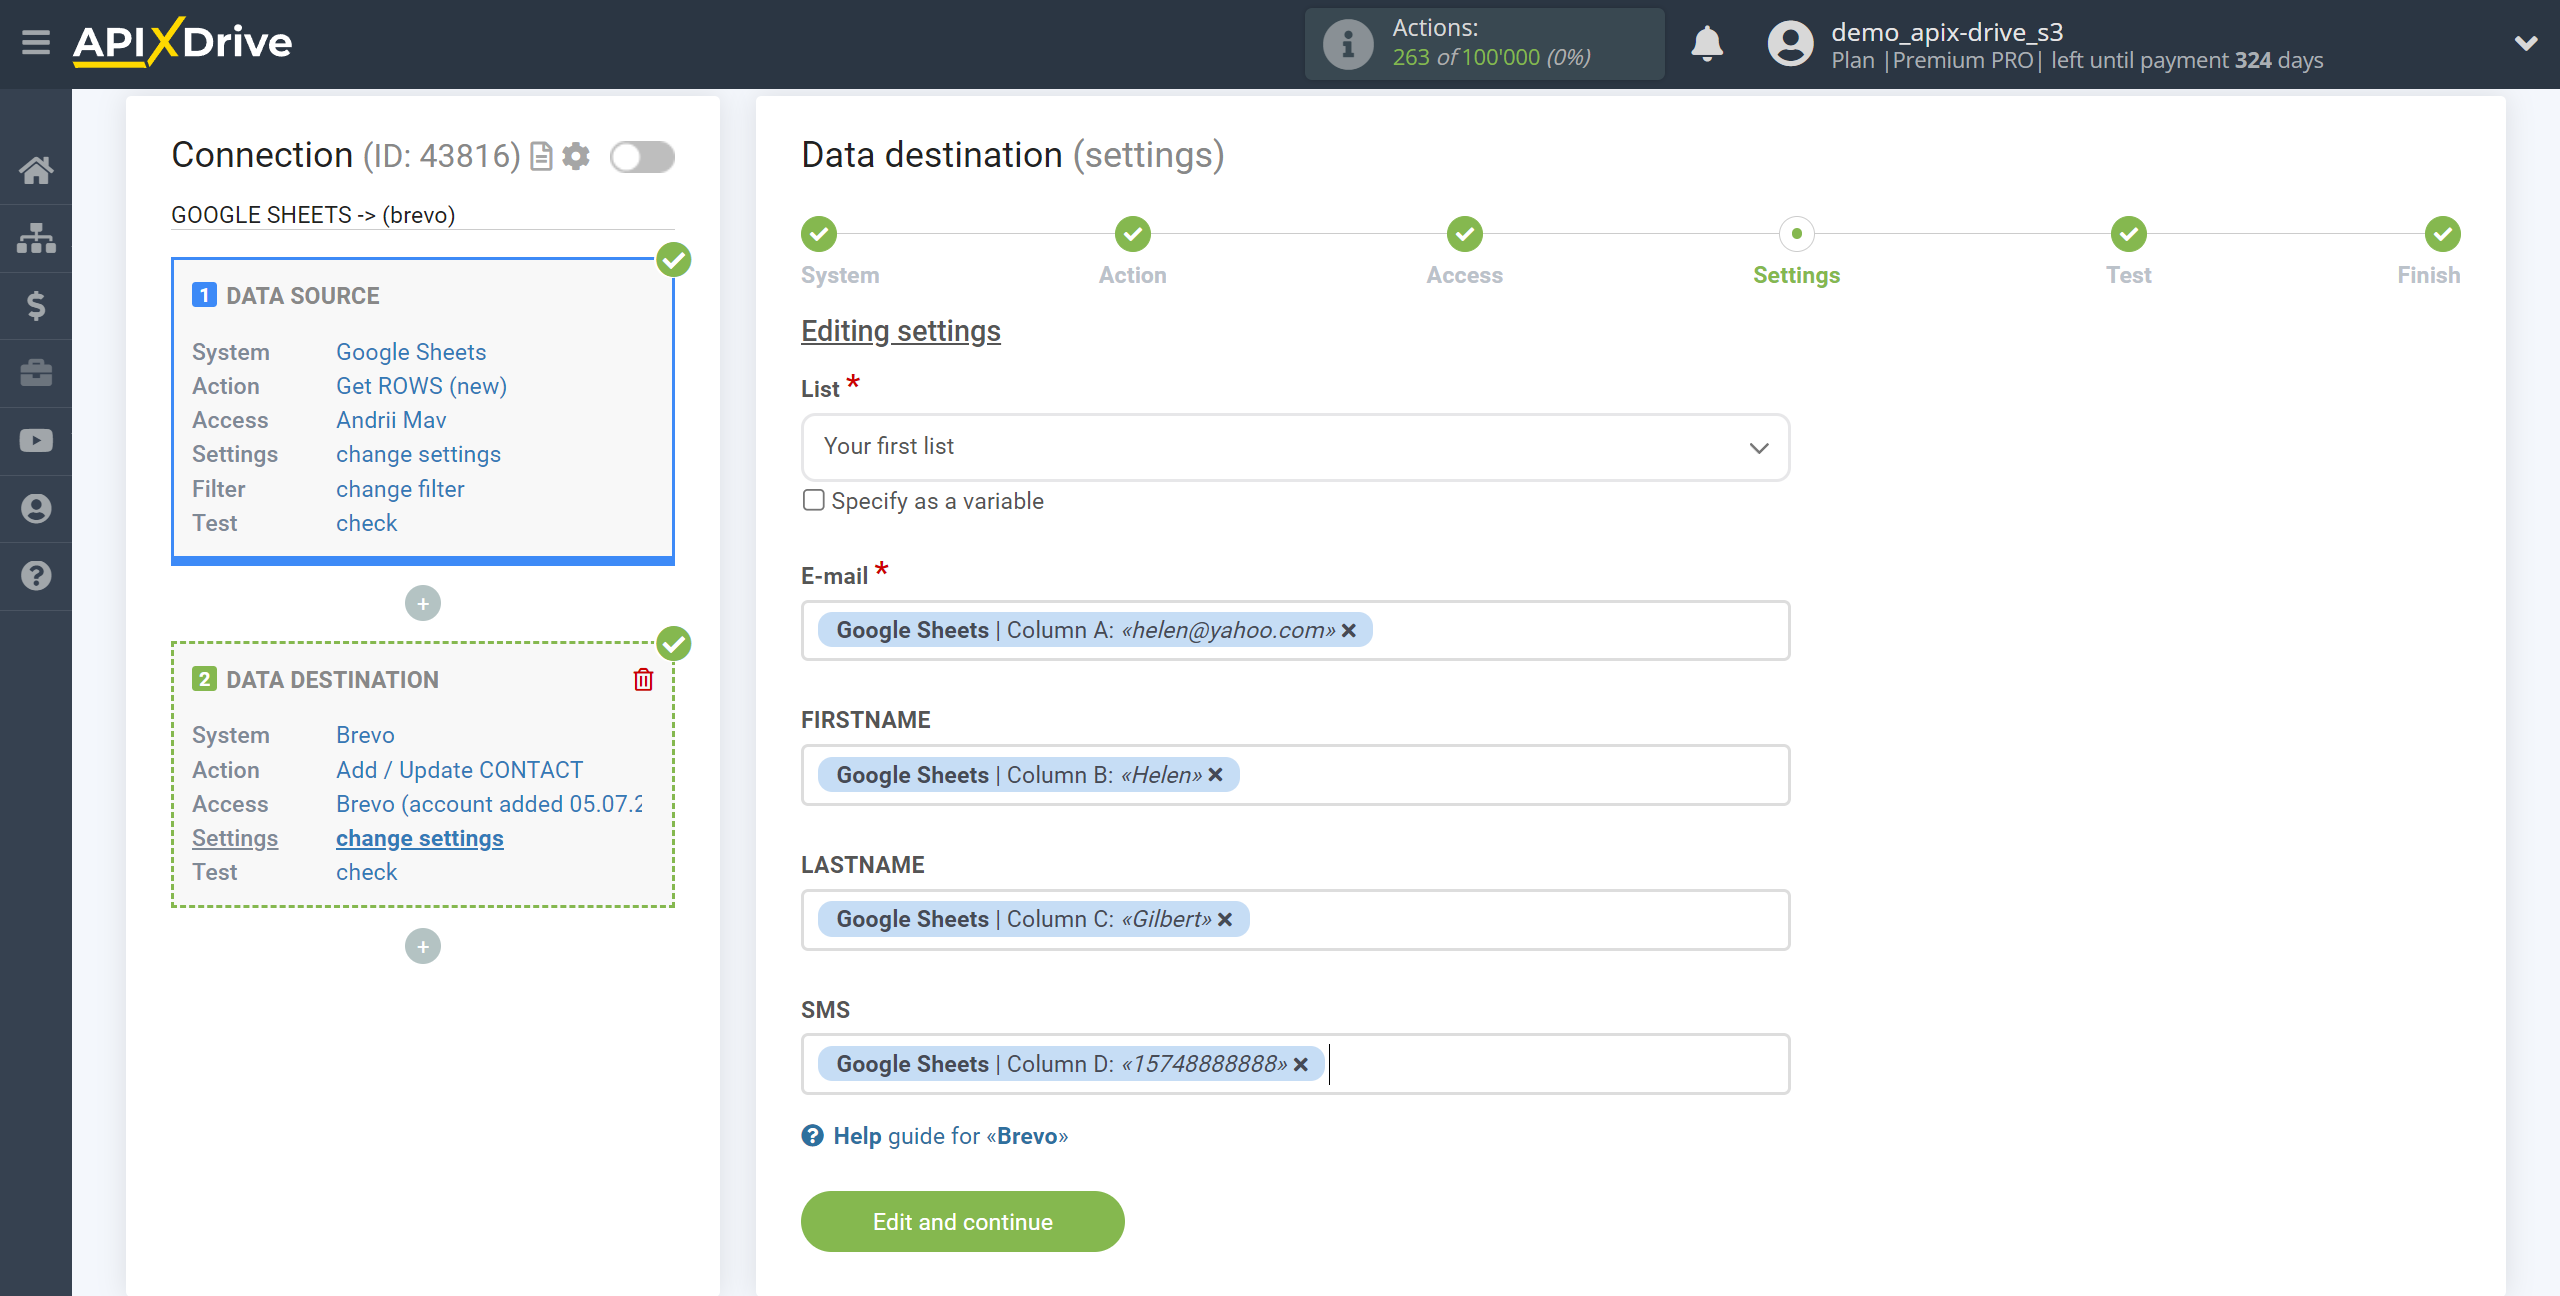Expand the account dropdown chevron
The width and height of the screenshot is (2560, 1296).
2526,43
